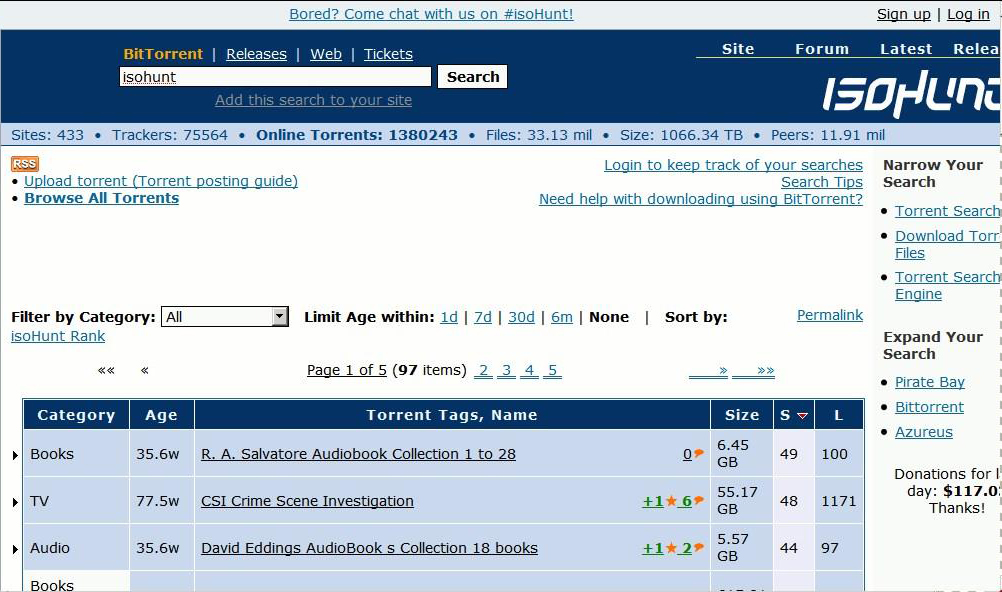Open comments via bubble icon on CSI row
The width and height of the screenshot is (1002, 592).
pyautogui.click(x=699, y=500)
